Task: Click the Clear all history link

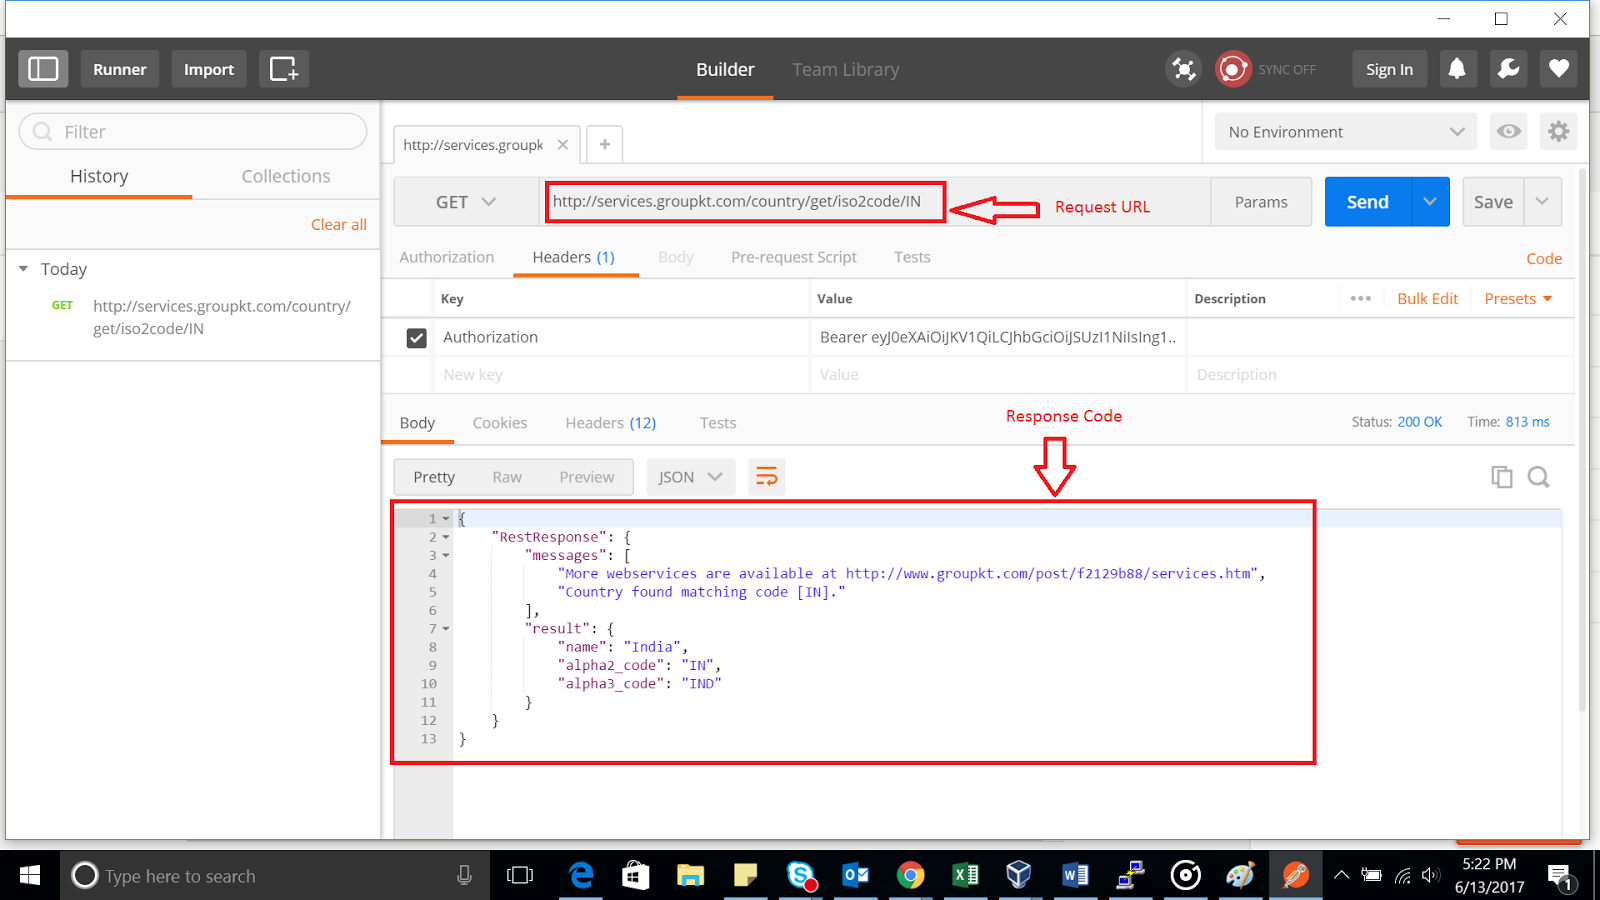Action: pos(339,225)
